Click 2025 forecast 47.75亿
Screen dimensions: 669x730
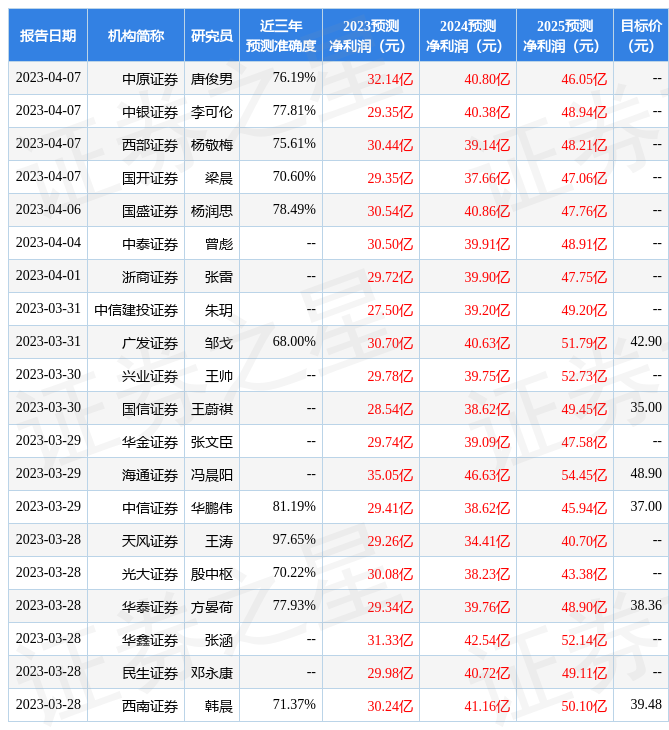coord(584,277)
